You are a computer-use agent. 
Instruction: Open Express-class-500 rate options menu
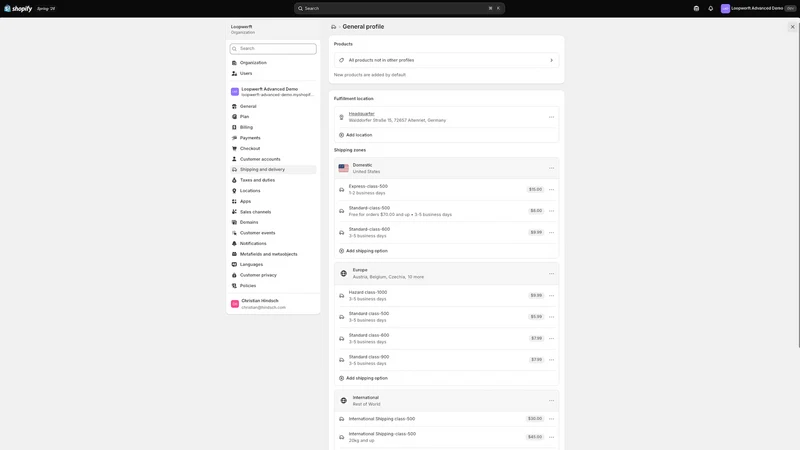(552, 190)
